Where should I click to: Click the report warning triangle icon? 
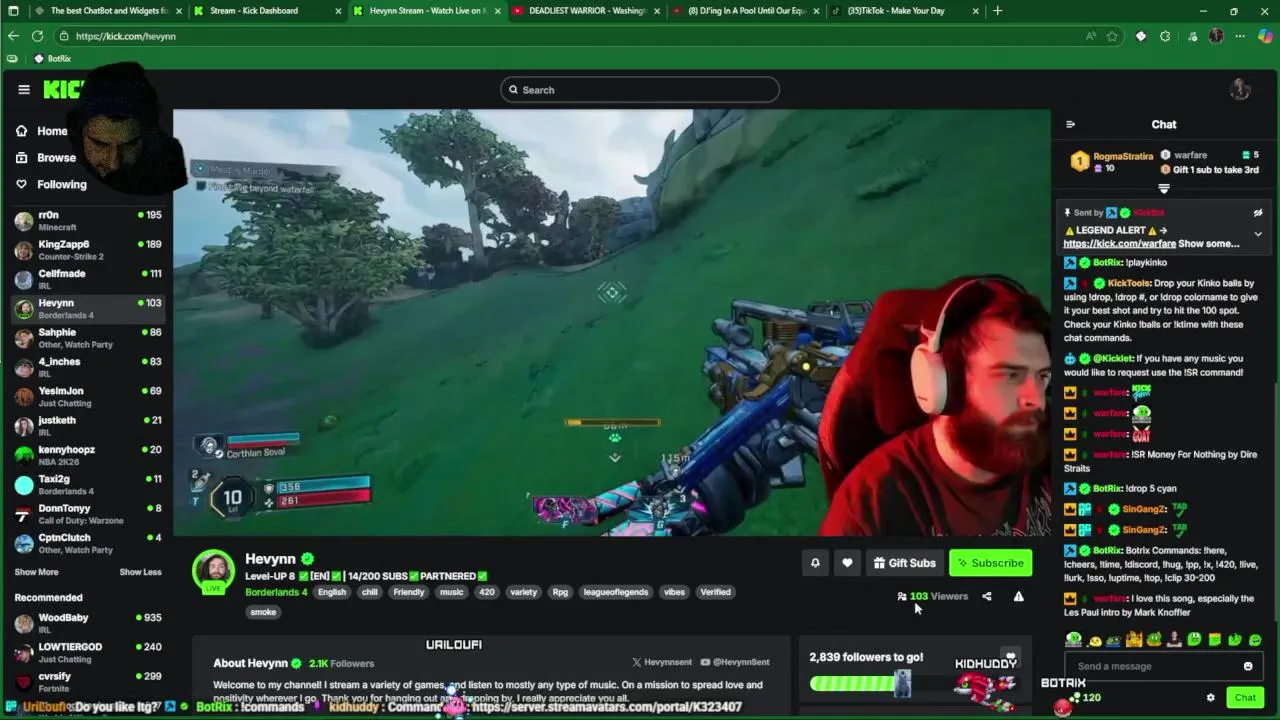tap(1018, 596)
